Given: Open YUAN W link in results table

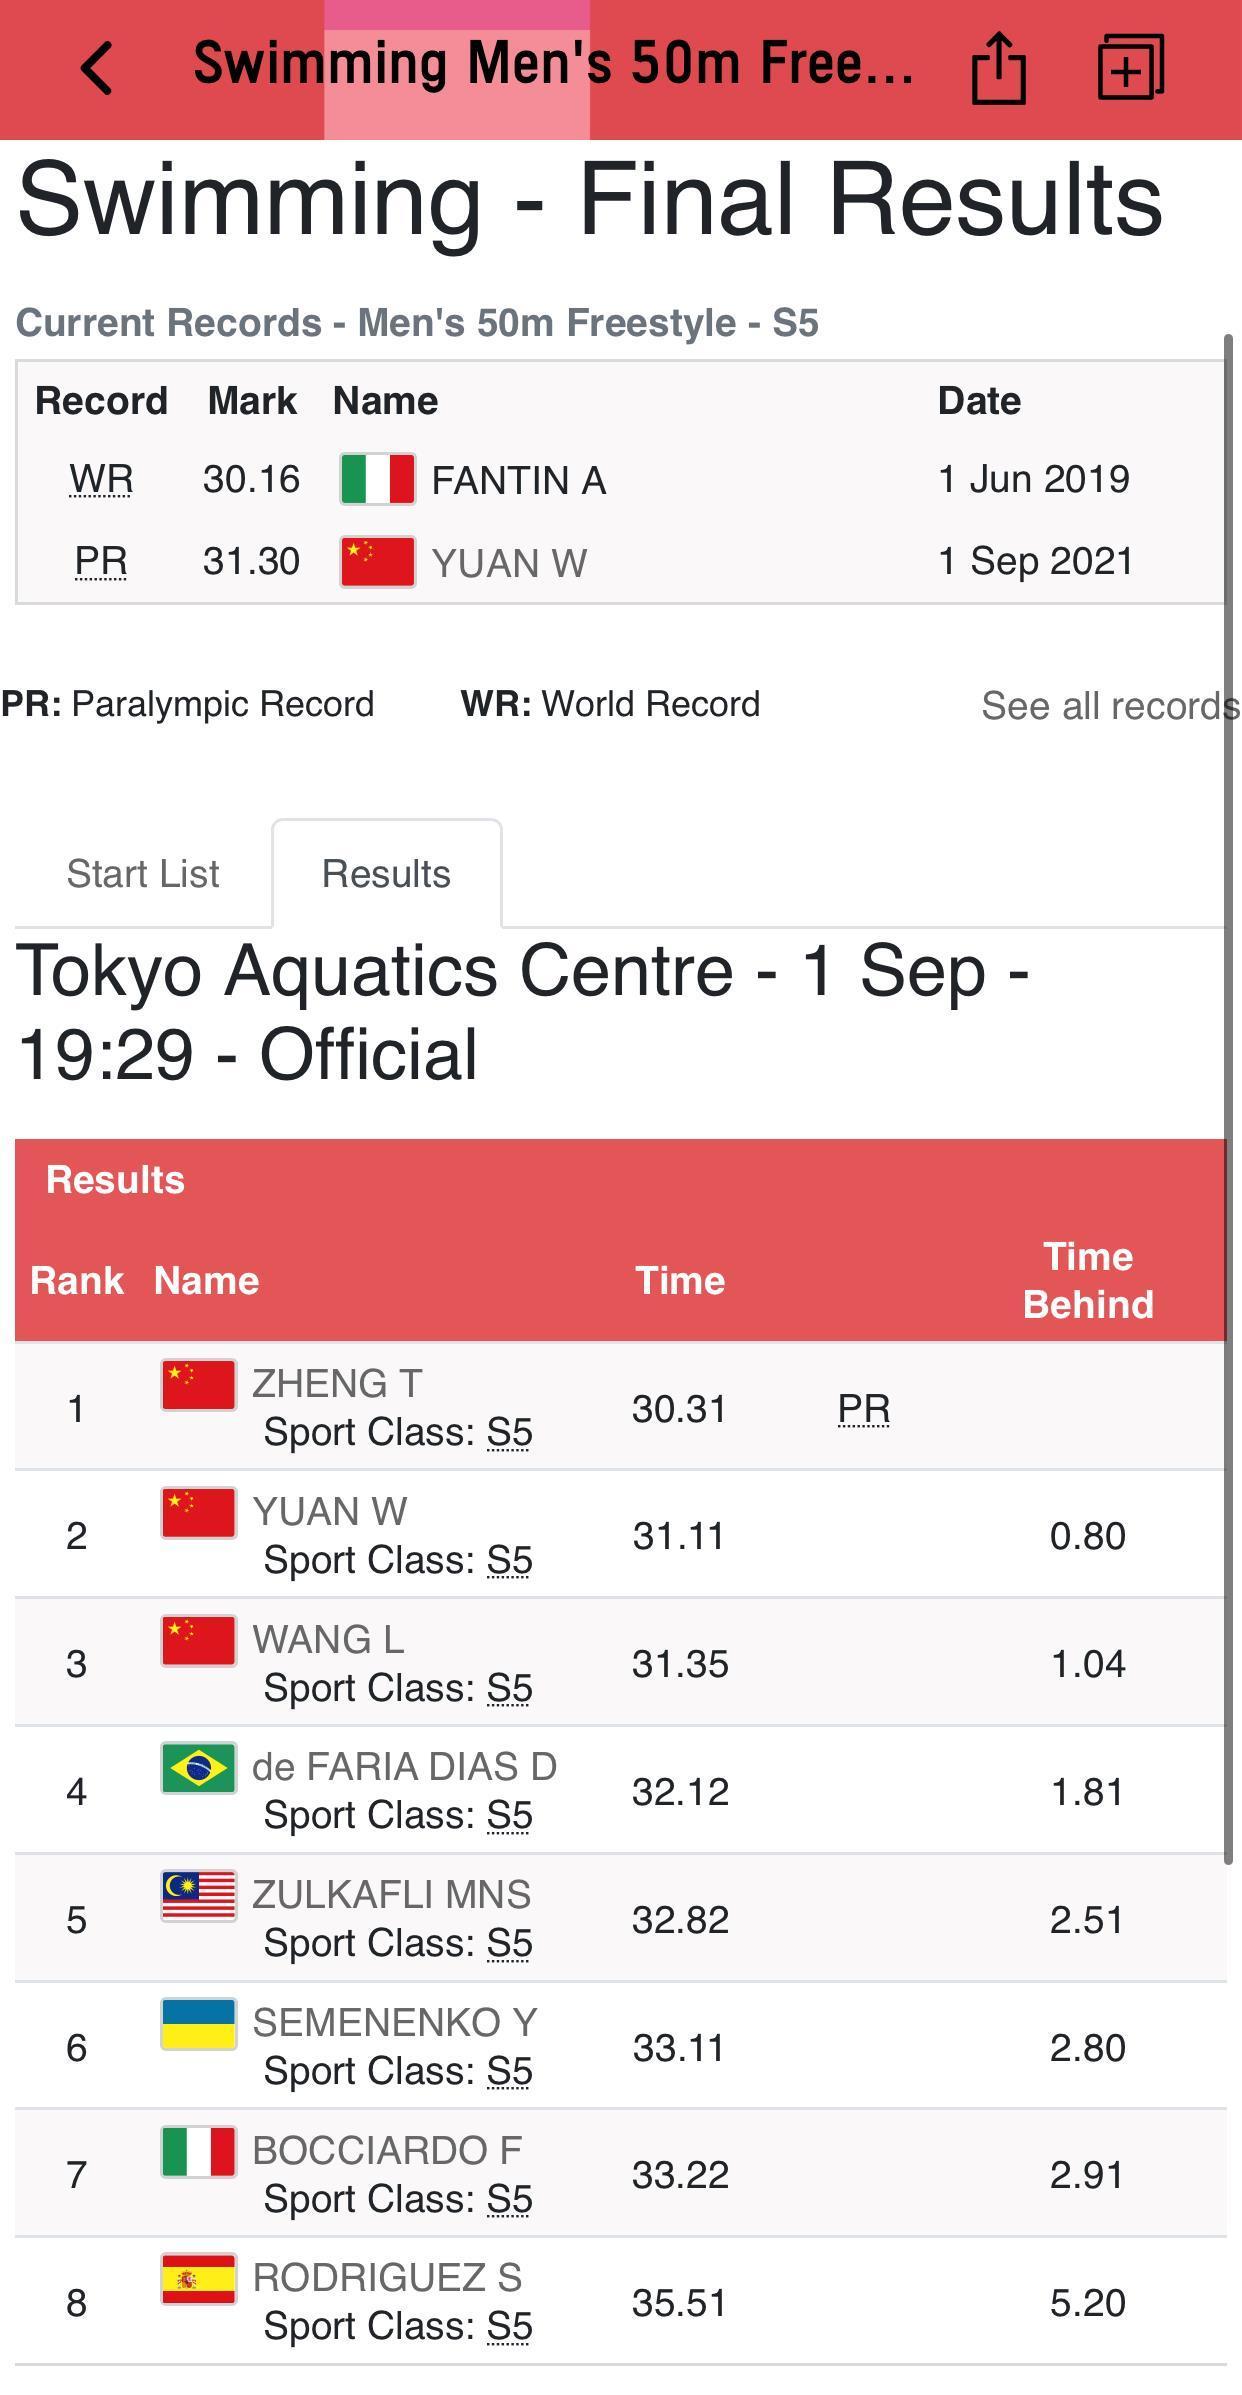Looking at the screenshot, I should (x=330, y=1512).
